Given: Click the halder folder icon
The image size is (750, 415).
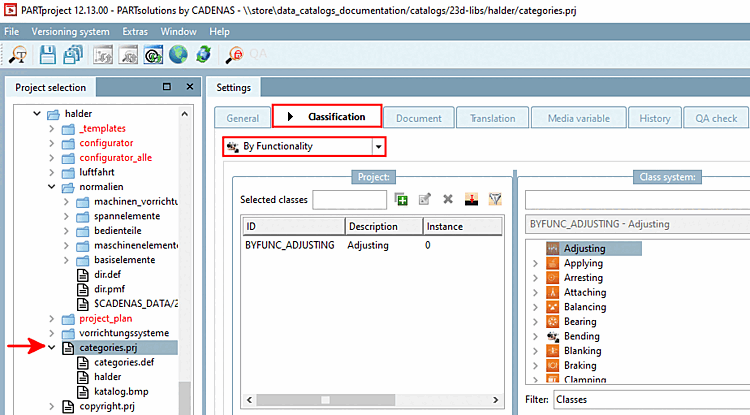Looking at the screenshot, I should tap(54, 114).
